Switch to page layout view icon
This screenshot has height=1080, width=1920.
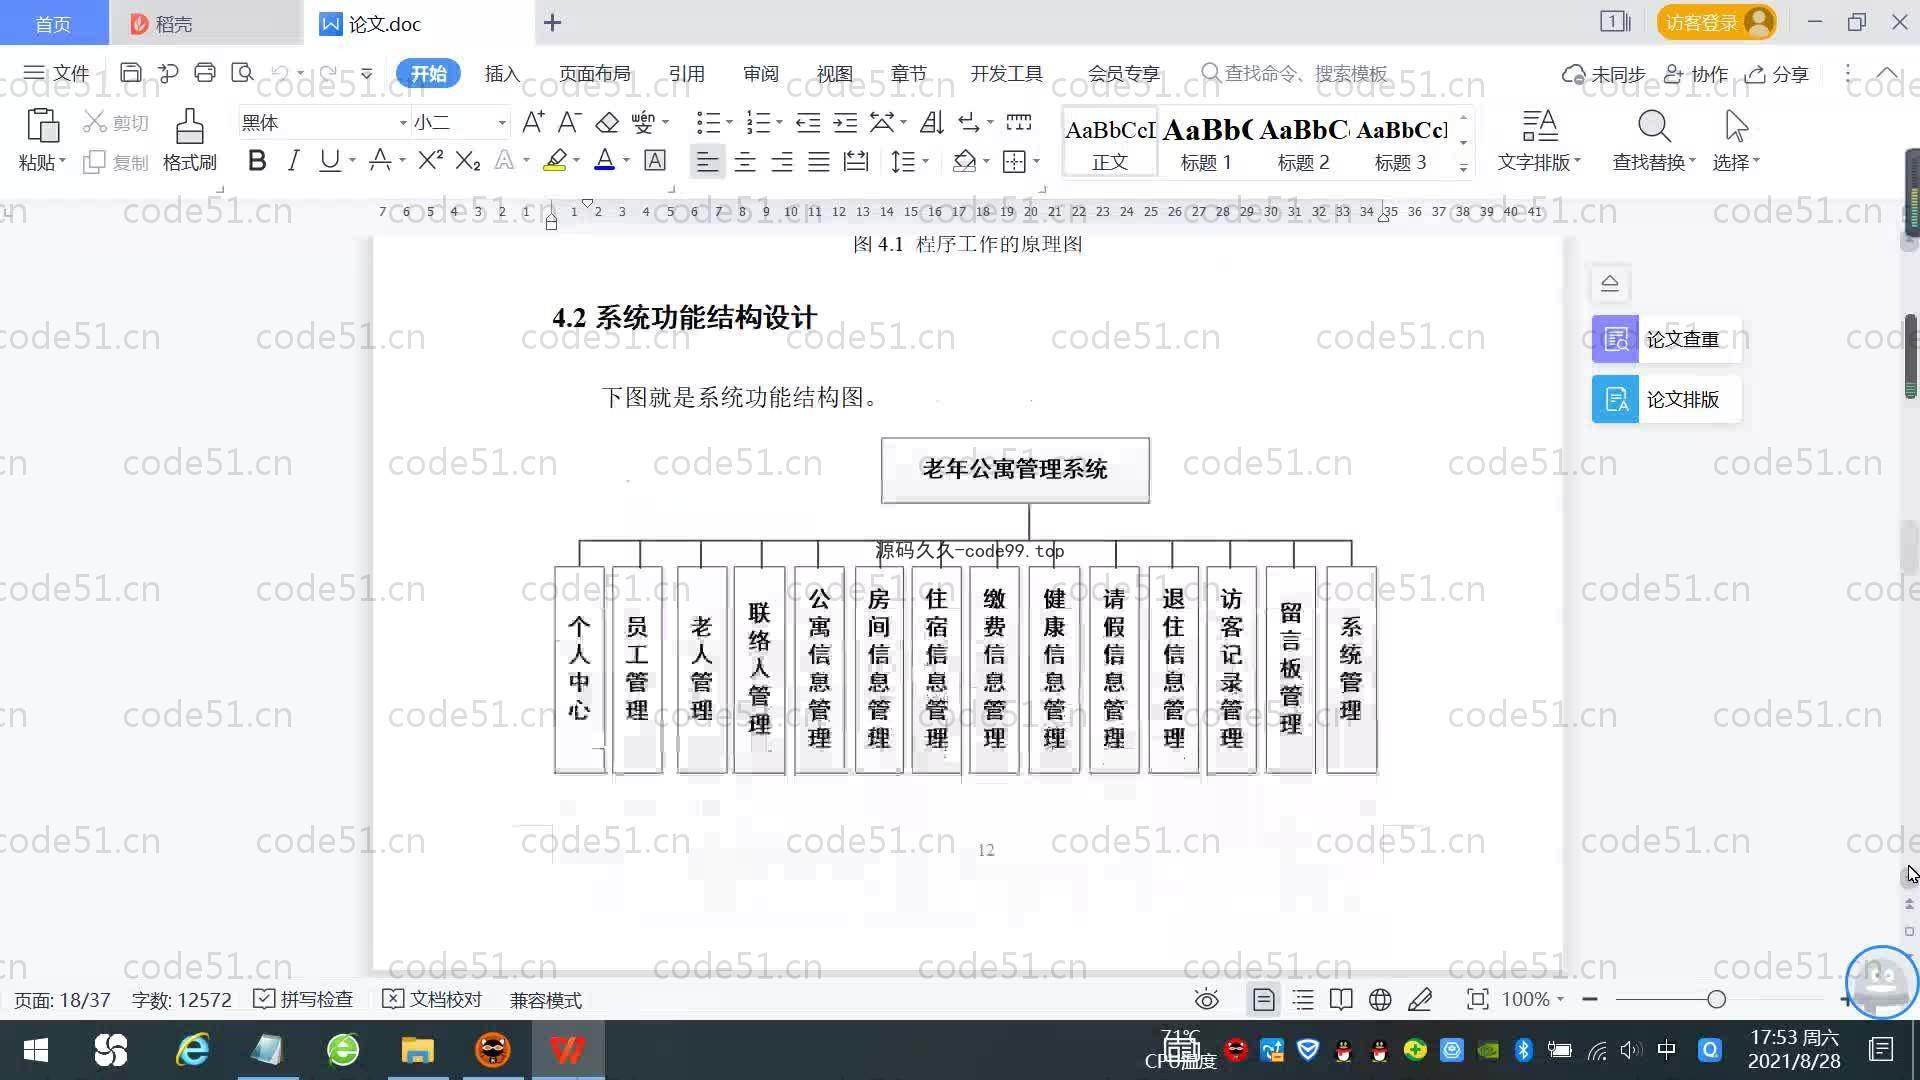1263,1000
